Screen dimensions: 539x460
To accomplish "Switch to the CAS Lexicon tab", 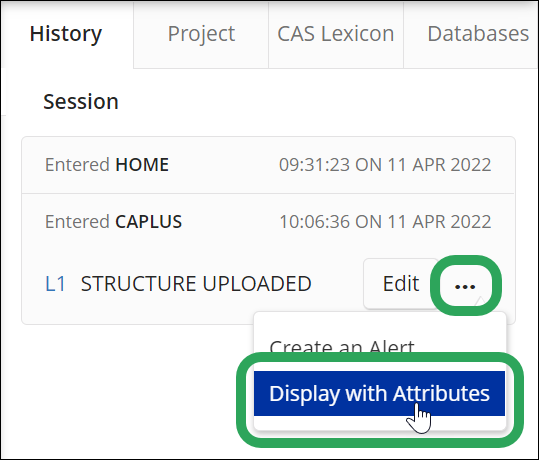I will coord(336,34).
